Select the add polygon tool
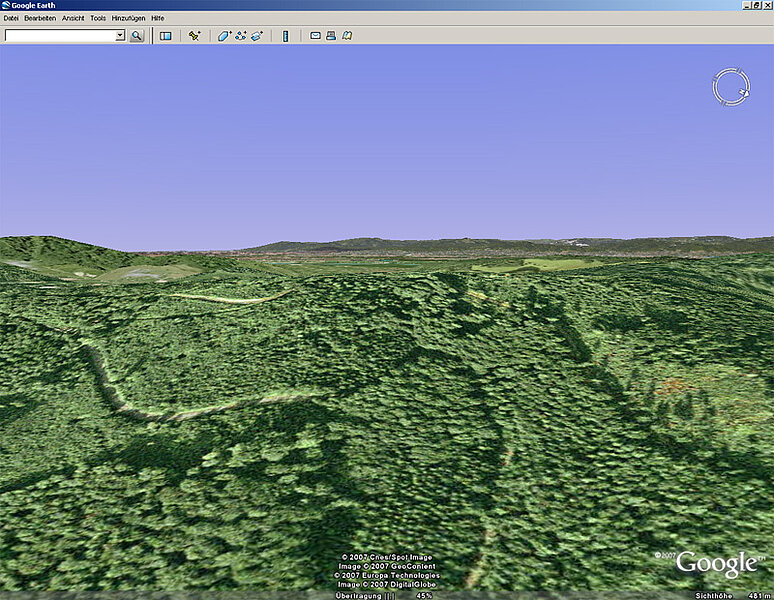Screen dimensions: 774x600 225,36
